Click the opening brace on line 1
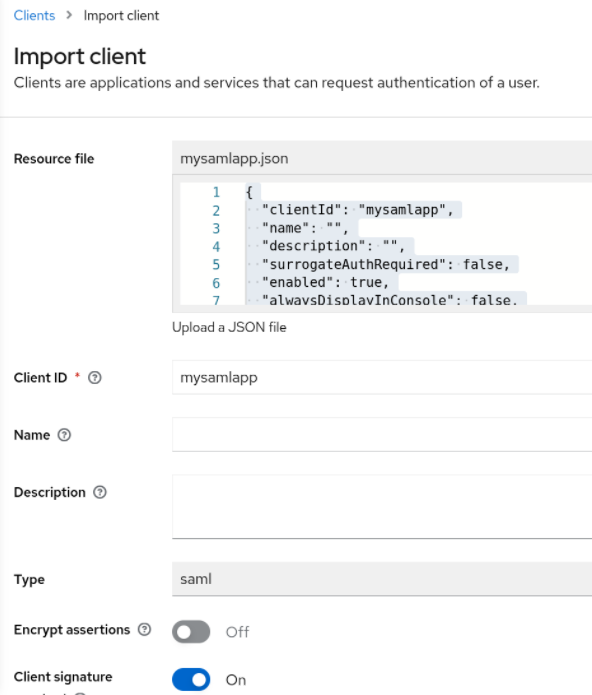This screenshot has width=592, height=695. [x=249, y=192]
